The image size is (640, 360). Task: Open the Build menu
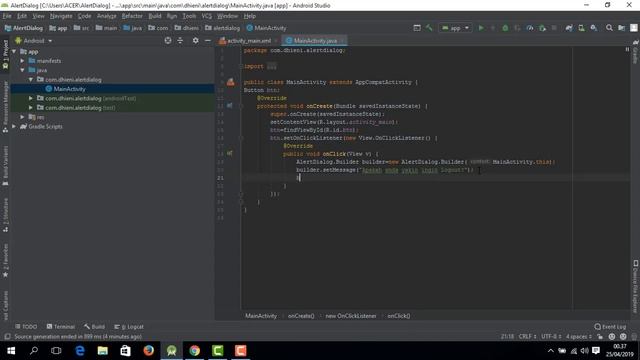click(x=155, y=16)
